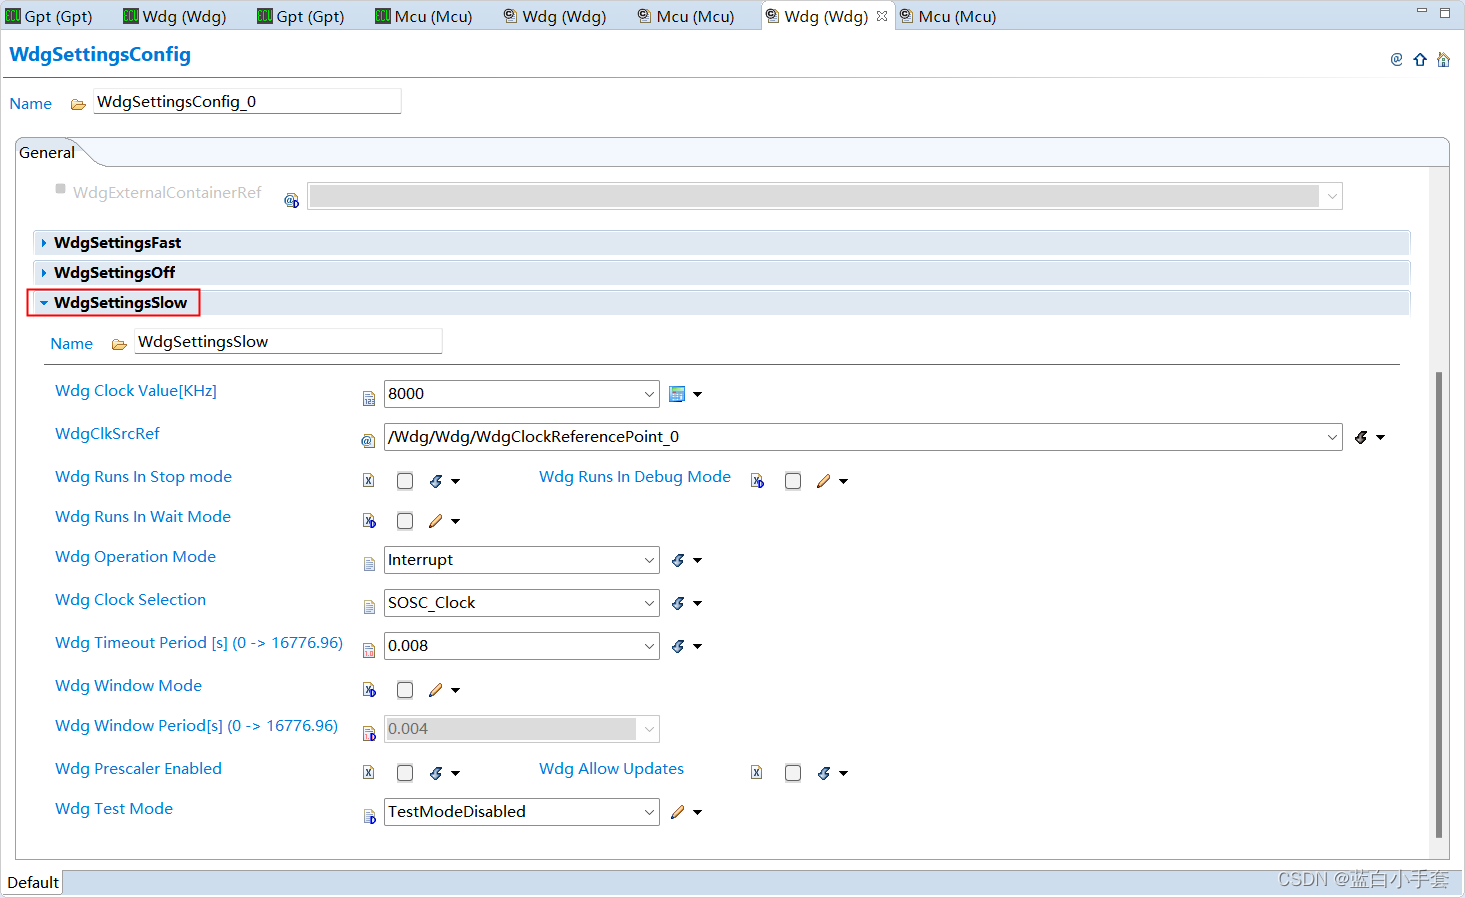The width and height of the screenshot is (1465, 898).
Task: Click the Wdg Operation Mode label link
Action: 135,557
